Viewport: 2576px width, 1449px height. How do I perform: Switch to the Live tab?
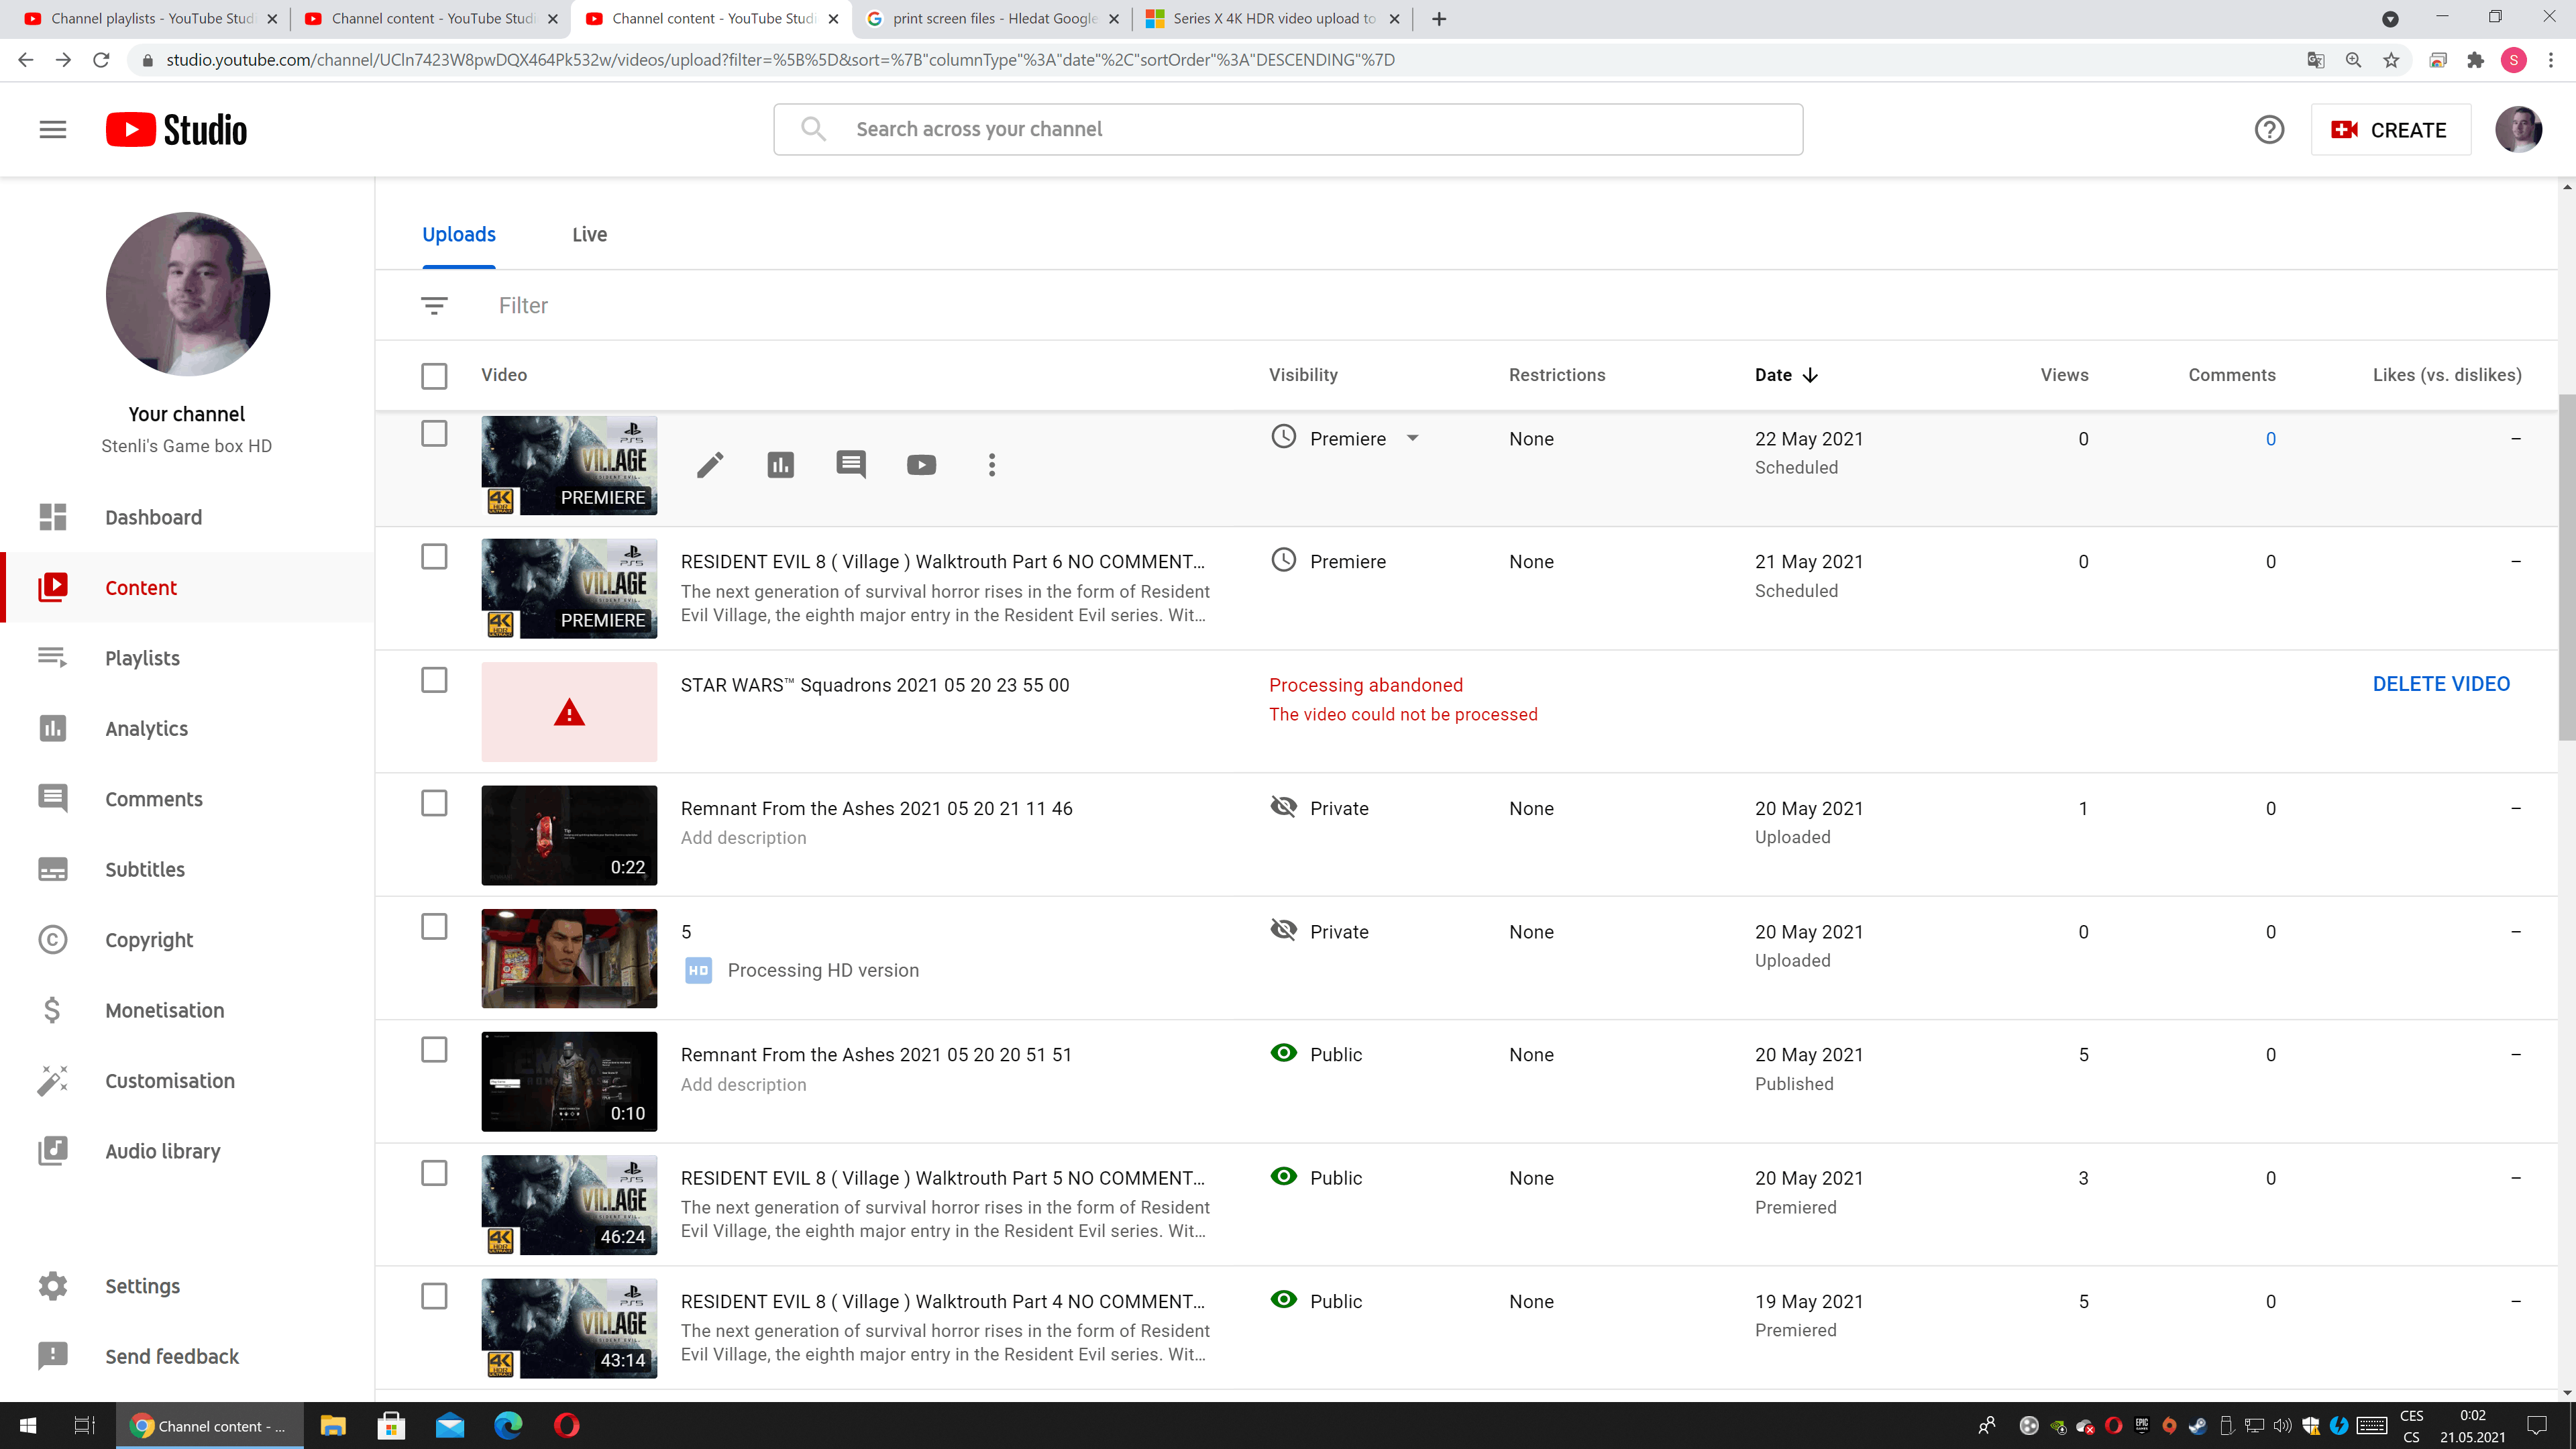589,234
